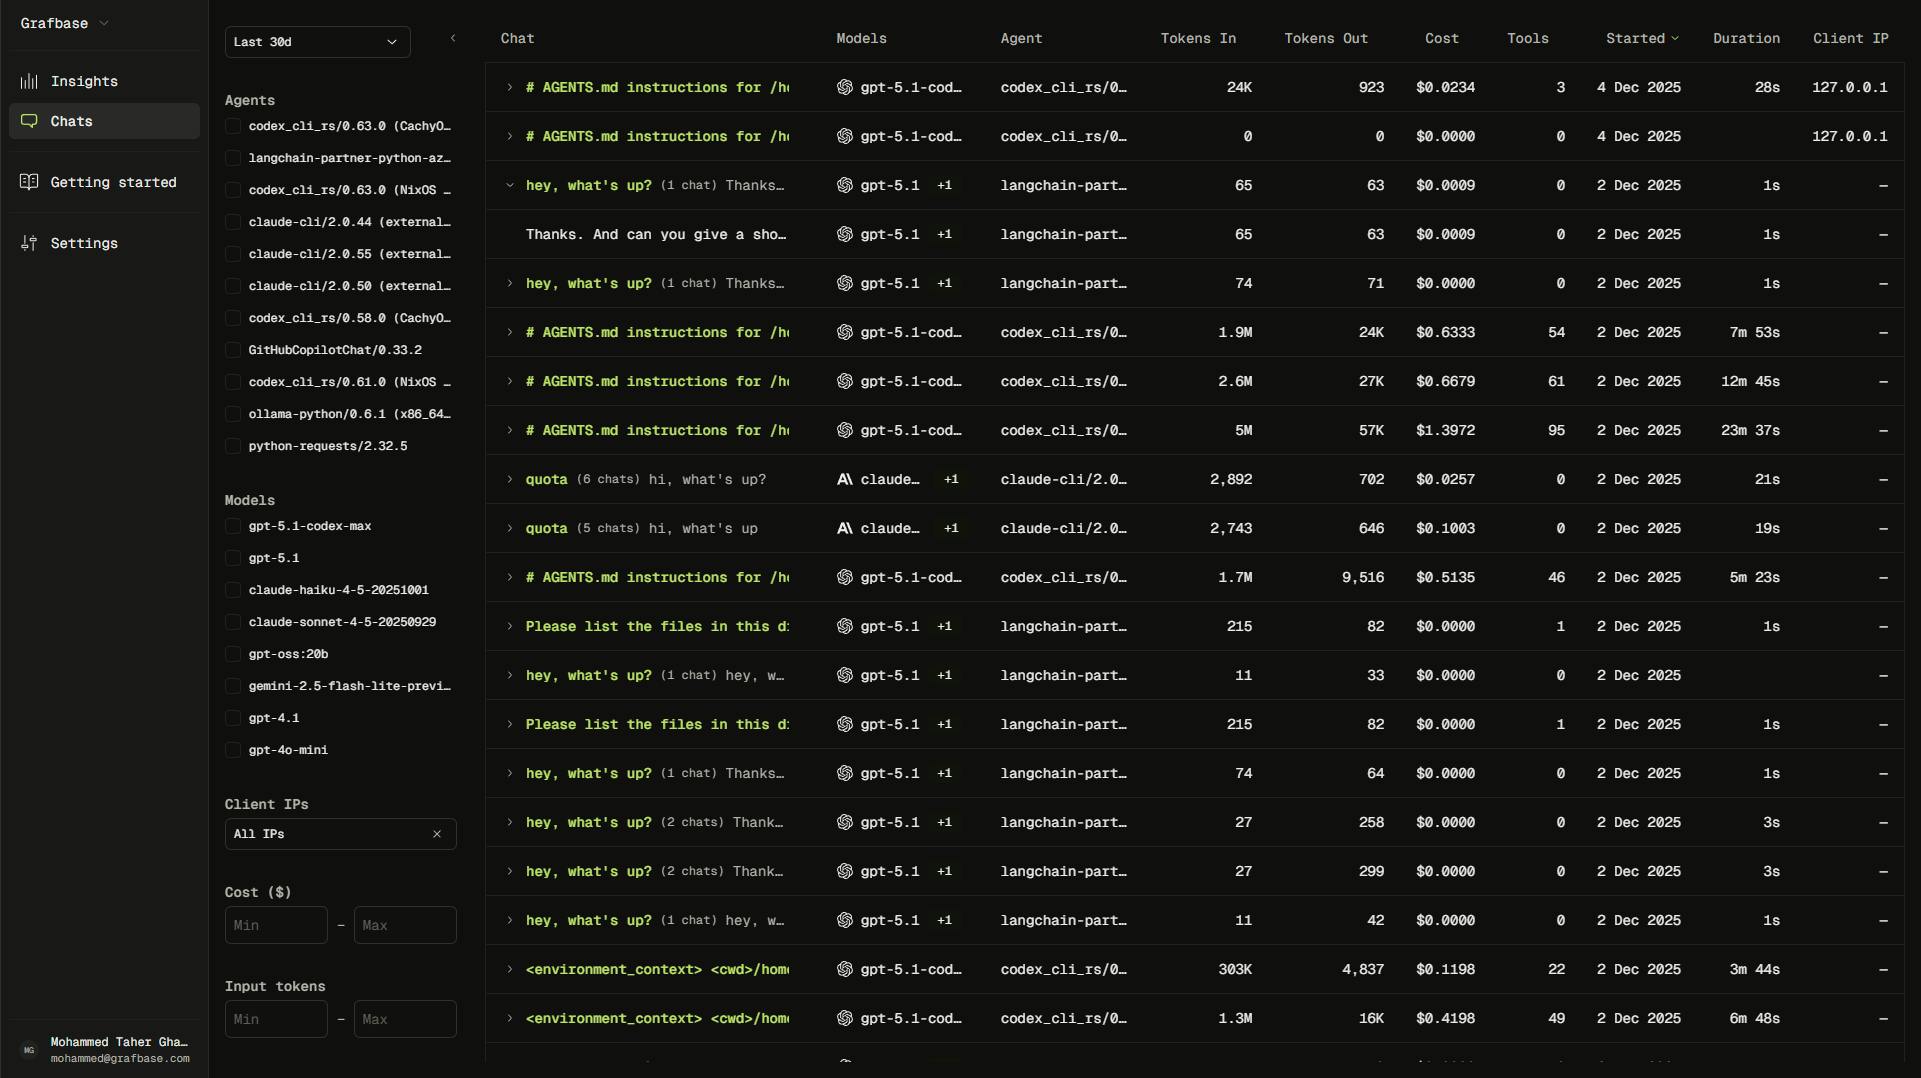Image resolution: width=1921 pixels, height=1078 pixels.
Task: Toggle the codex_cli_rs/0.63.0 (CachyO… agent checkbox
Action: click(233, 126)
